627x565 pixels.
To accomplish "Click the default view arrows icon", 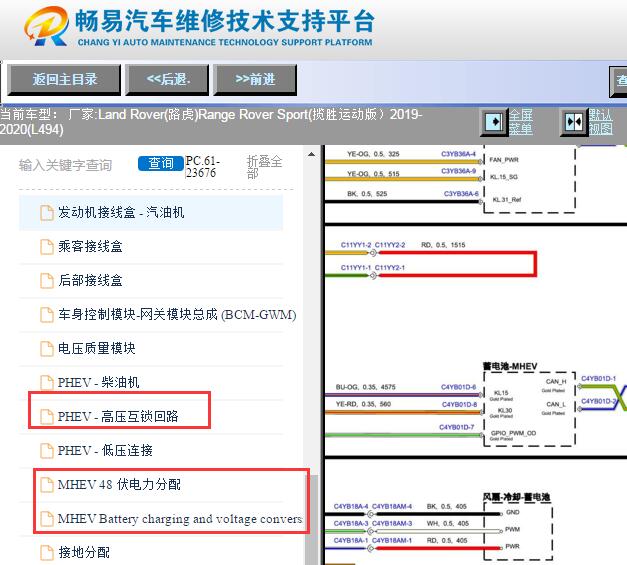I will pyautogui.click(x=573, y=122).
